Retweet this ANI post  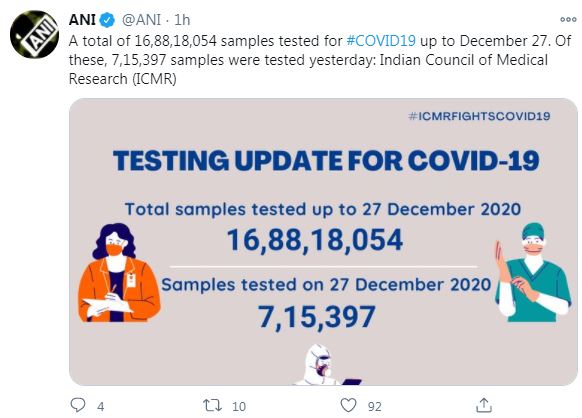212,405
